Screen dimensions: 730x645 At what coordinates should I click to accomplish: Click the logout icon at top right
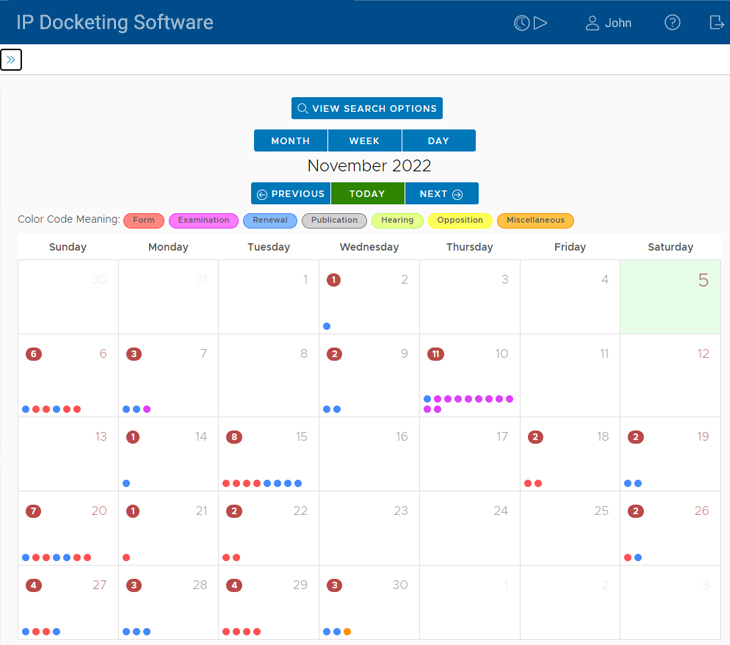pos(716,23)
